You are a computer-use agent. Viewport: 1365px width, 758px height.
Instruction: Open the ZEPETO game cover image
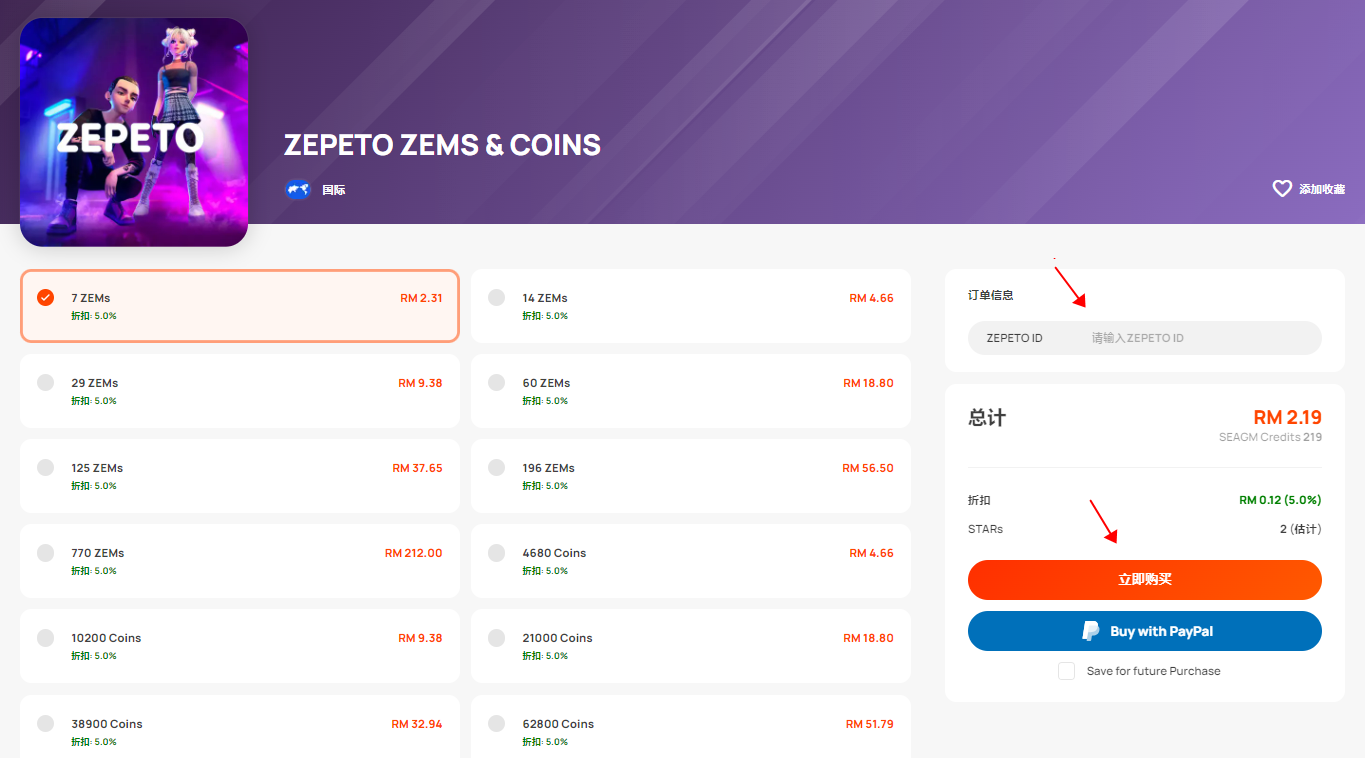pyautogui.click(x=134, y=132)
